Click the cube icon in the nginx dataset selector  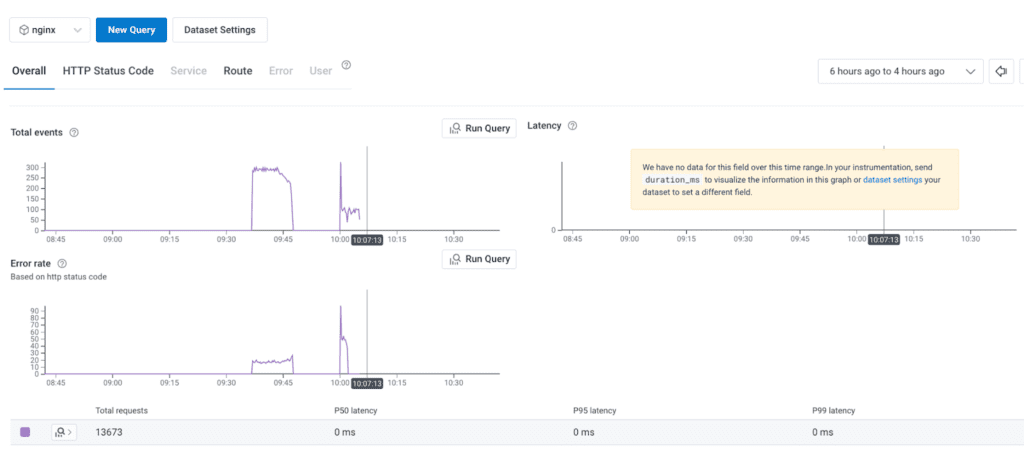[x=24, y=30]
